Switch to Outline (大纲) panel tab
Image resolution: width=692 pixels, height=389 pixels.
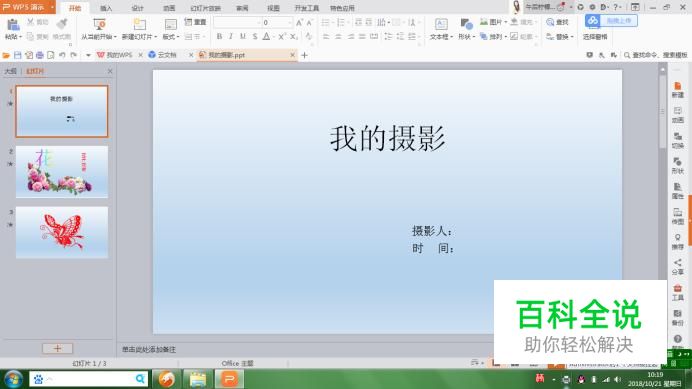tap(10, 71)
